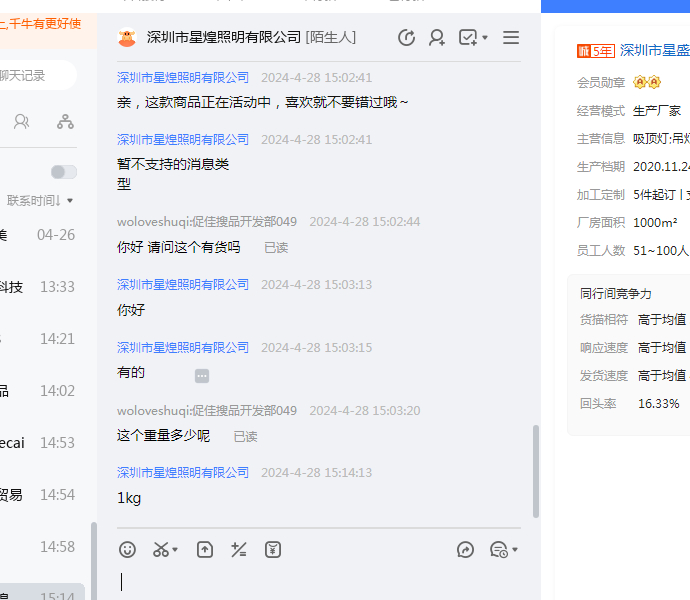Expand the checkmark chat-bubble dropdown in header
This screenshot has height=600, width=690.
[x=485, y=38]
